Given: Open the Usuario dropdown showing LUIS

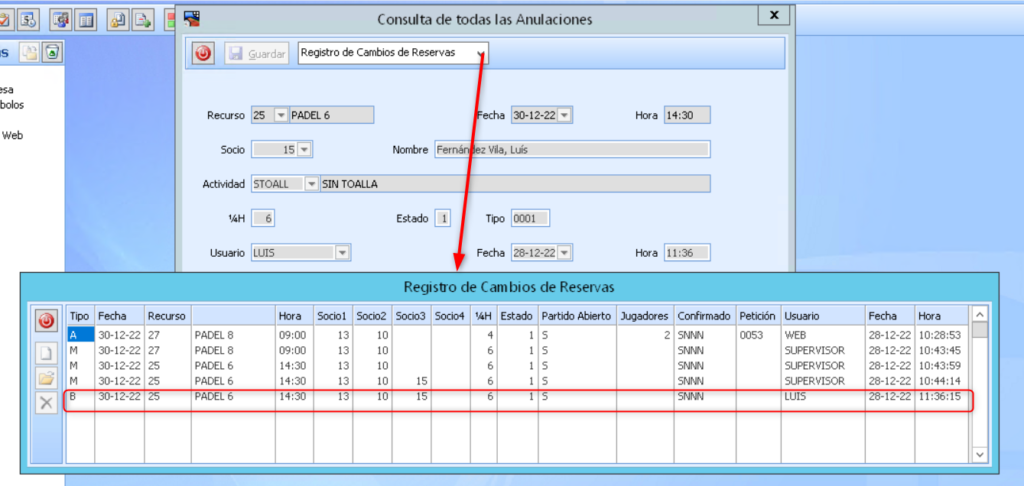Looking at the screenshot, I should pos(342,253).
